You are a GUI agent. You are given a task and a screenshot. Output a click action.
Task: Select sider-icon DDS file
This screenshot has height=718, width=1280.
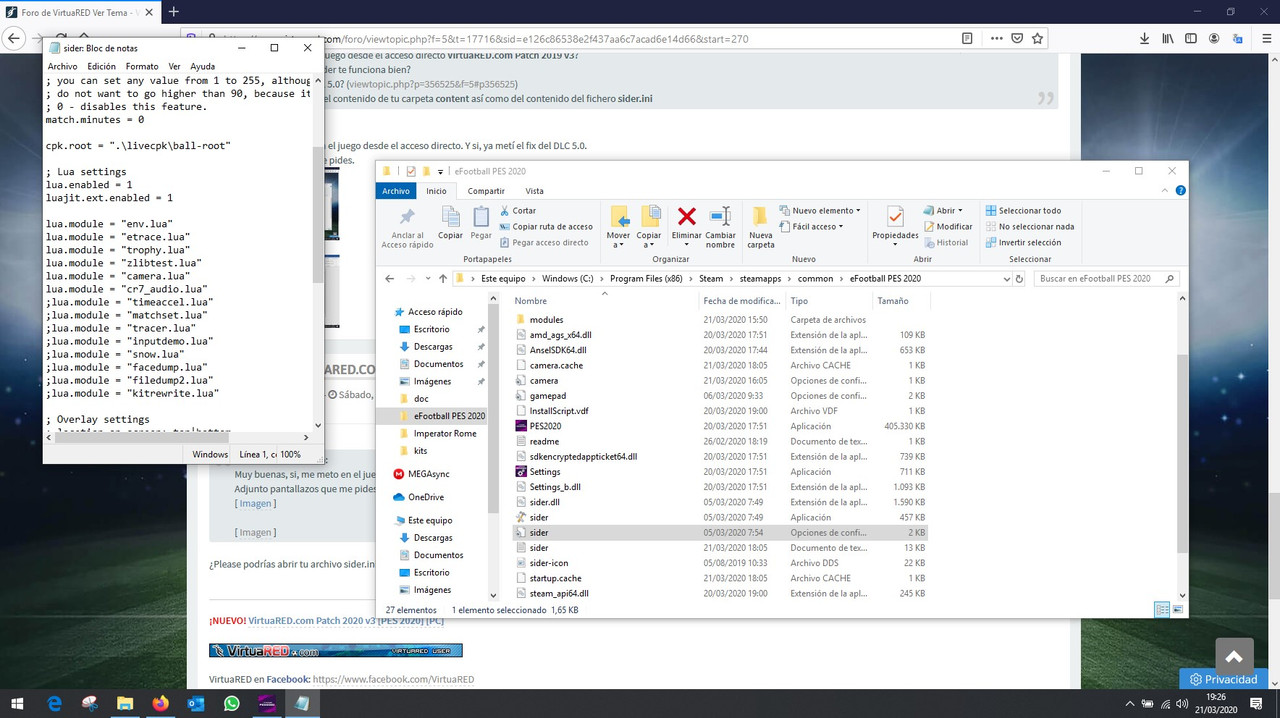click(x=548, y=563)
